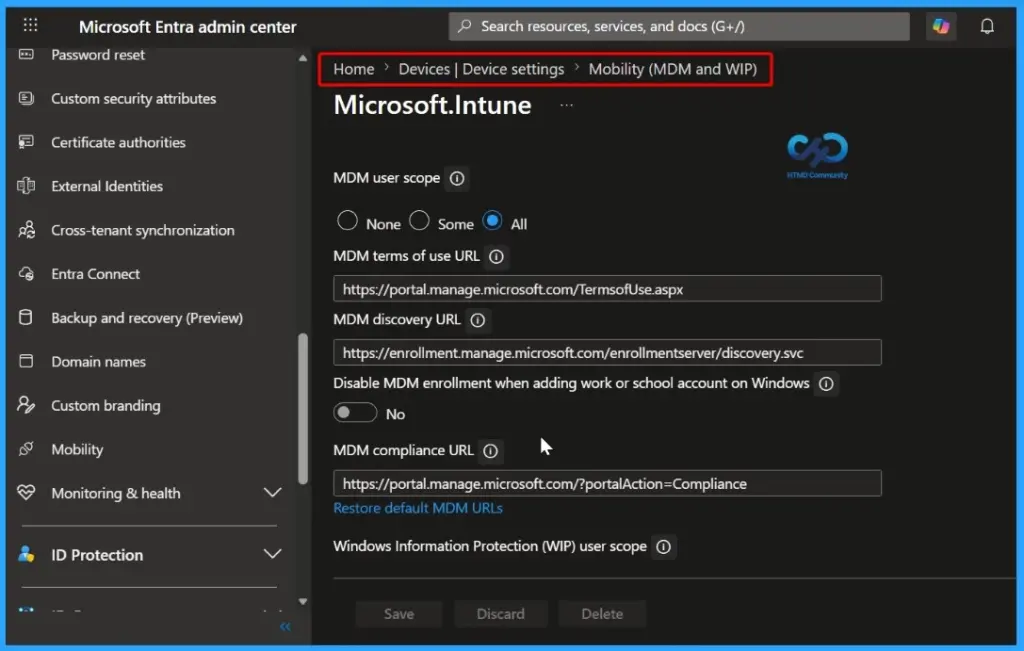This screenshot has width=1024, height=651.
Task: Click the Cross-tenant synchronization icon
Action: [x=26, y=230]
